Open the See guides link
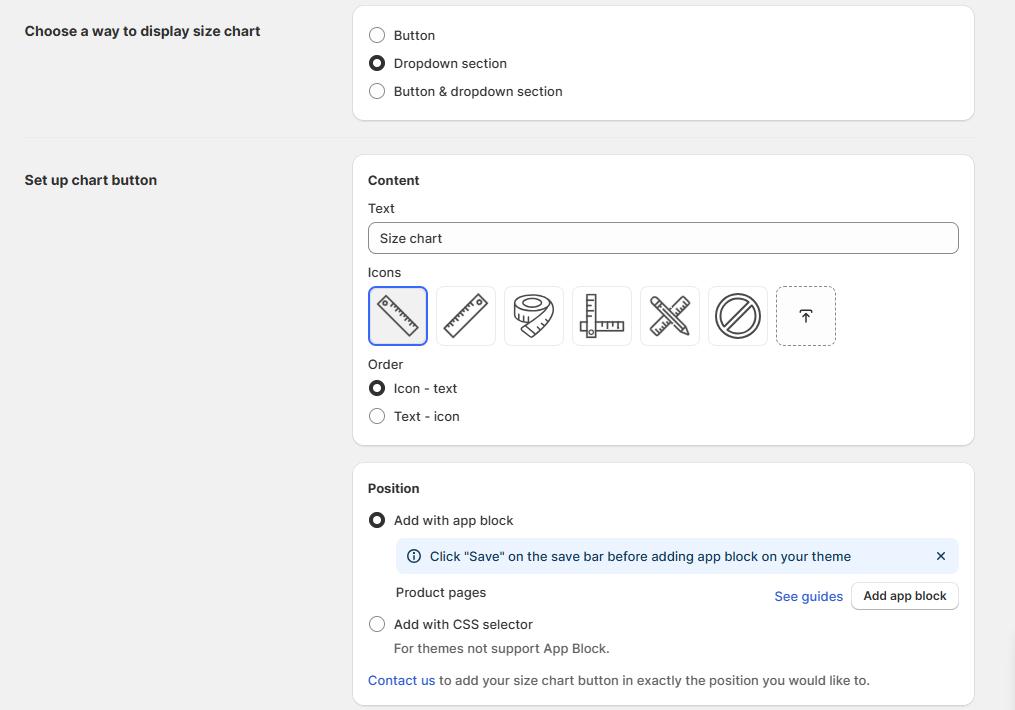Image resolution: width=1015 pixels, height=710 pixels. (809, 596)
